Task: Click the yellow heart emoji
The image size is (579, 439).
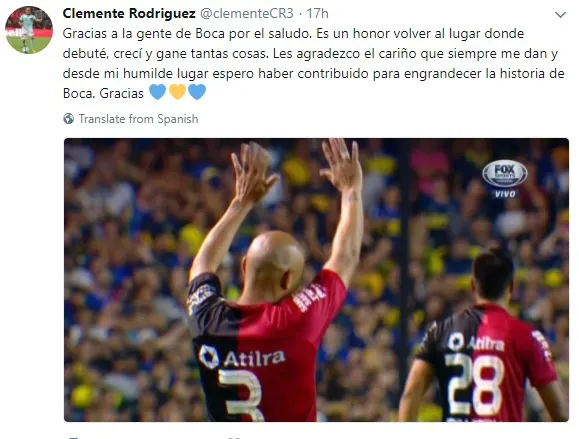Action: click(x=177, y=92)
